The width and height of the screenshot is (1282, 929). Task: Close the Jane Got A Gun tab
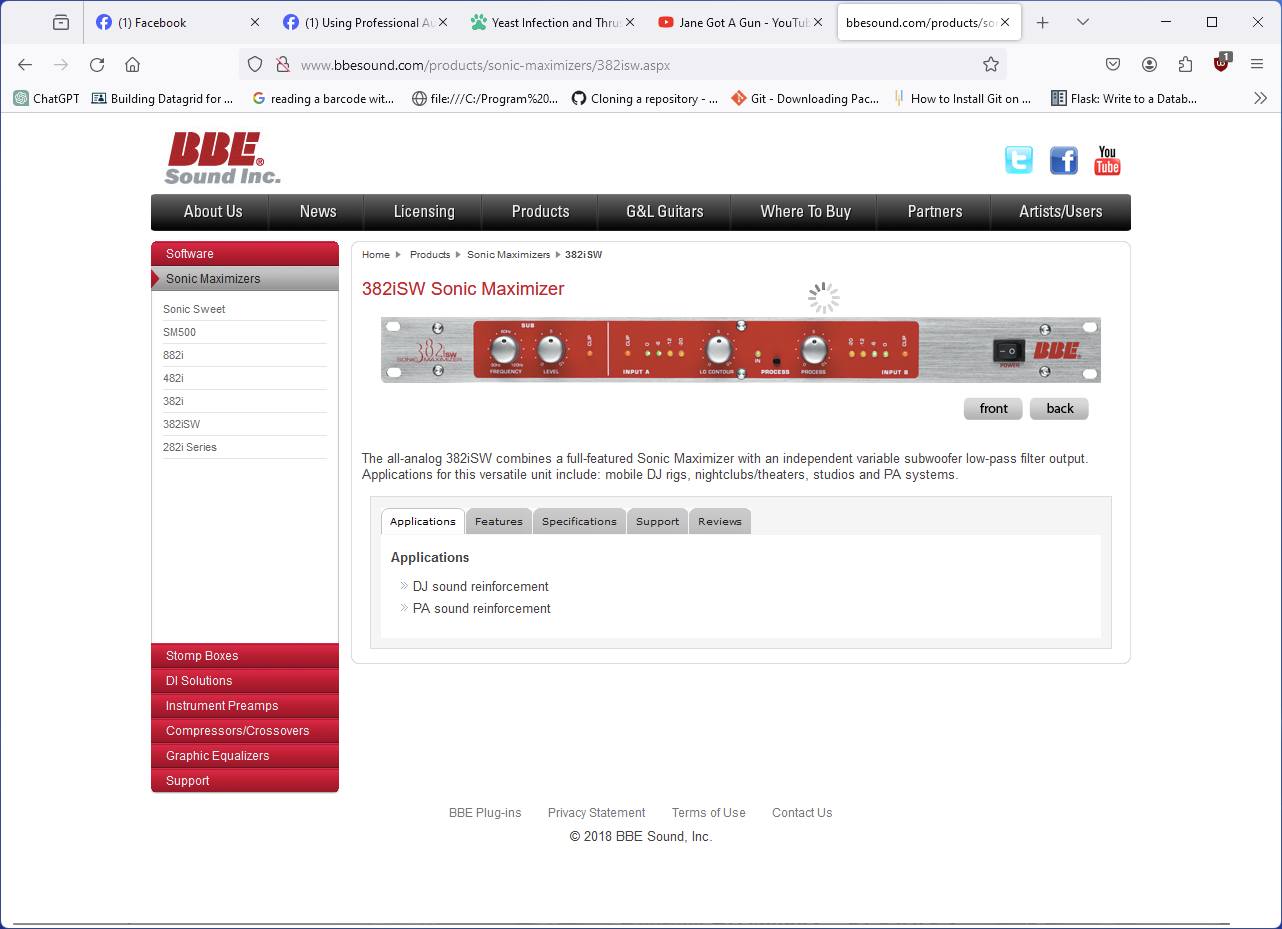(x=818, y=22)
